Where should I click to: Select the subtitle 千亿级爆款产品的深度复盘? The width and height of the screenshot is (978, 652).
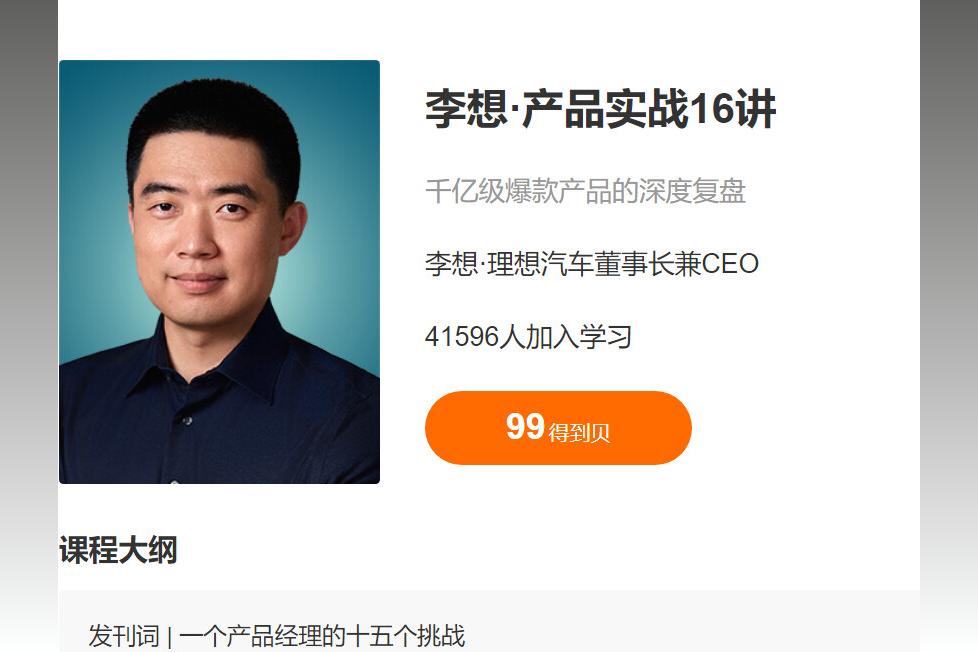[x=586, y=191]
